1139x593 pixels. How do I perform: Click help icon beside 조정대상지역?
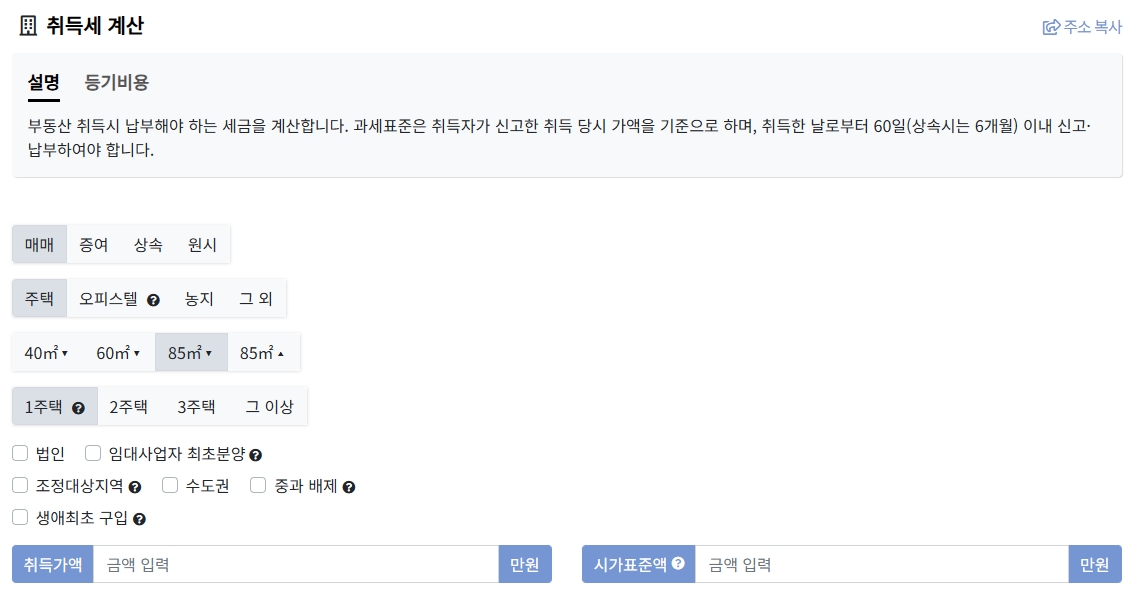tap(137, 486)
